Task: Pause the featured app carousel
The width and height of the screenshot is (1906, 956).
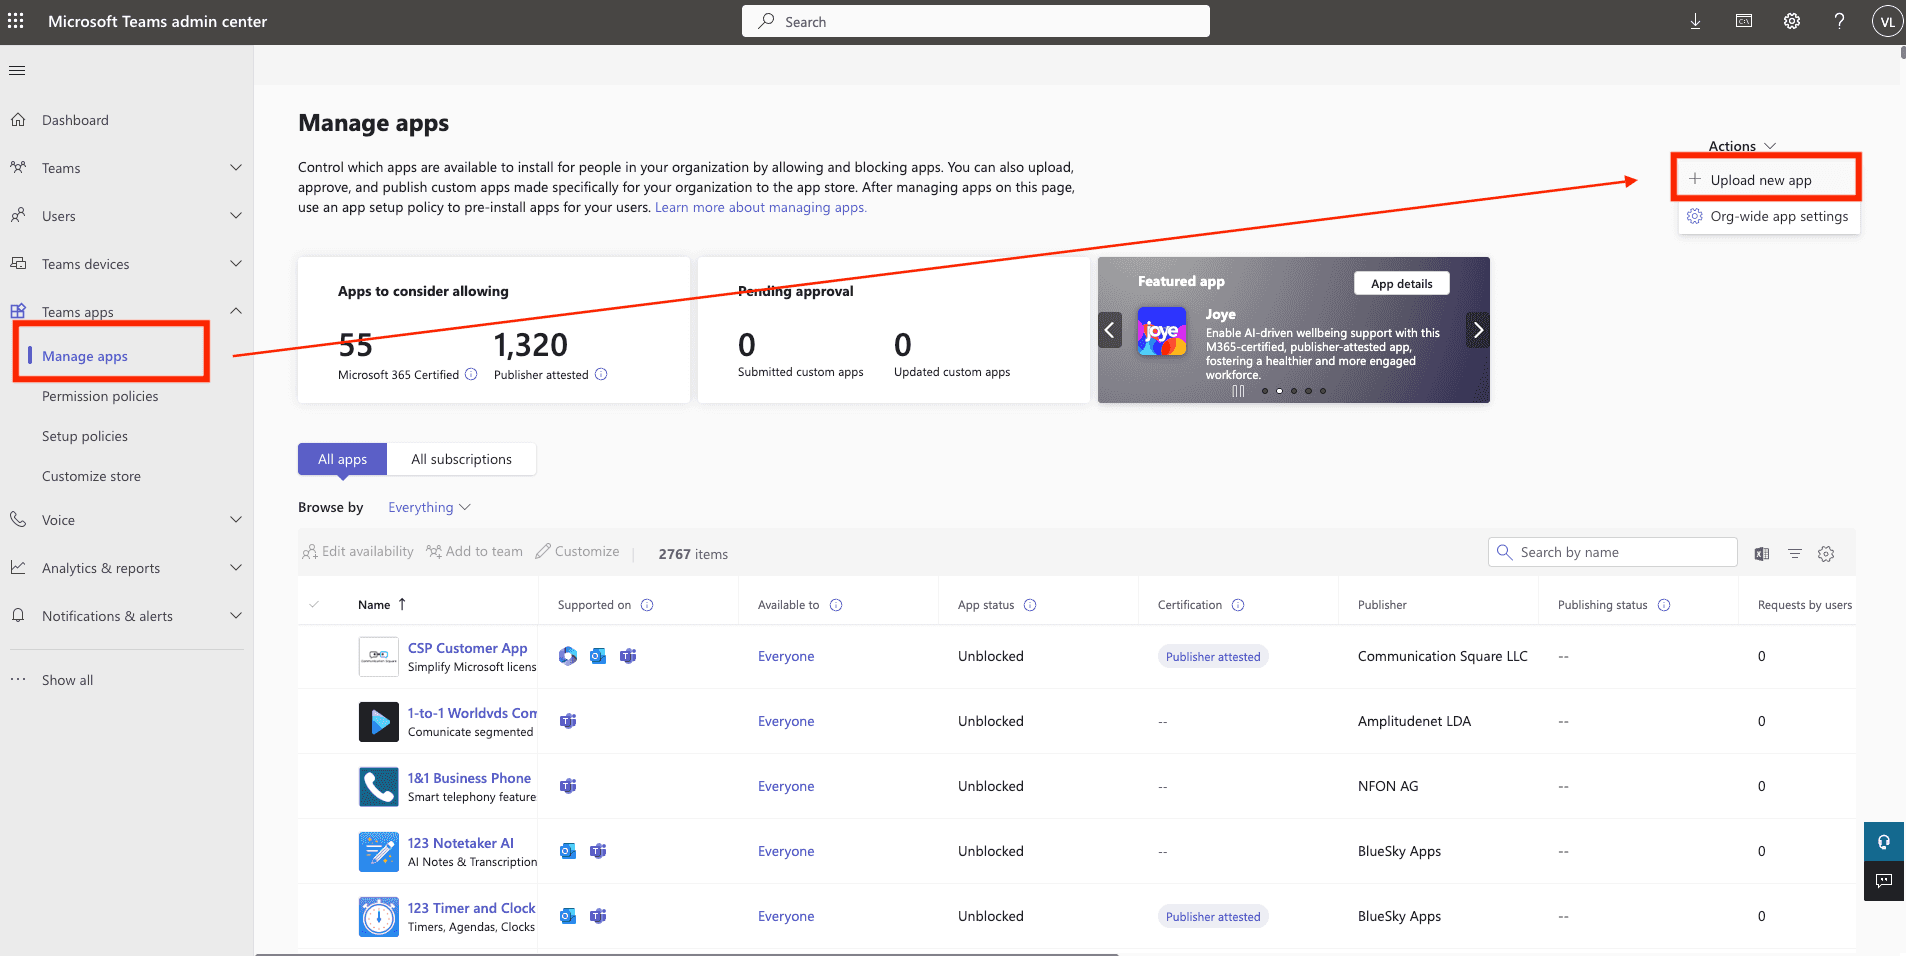Action: tap(1238, 391)
